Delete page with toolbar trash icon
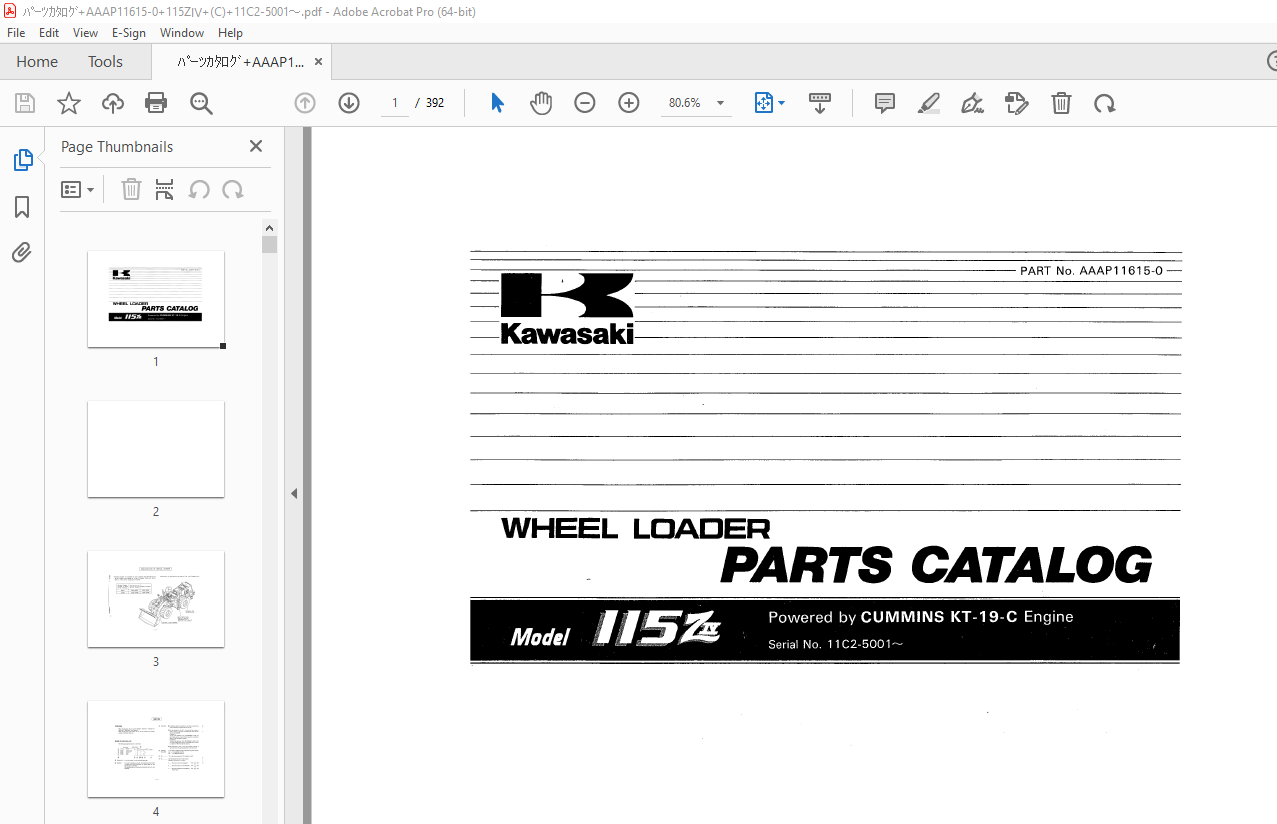Viewport: 1277px width, 824px height. [x=1061, y=103]
